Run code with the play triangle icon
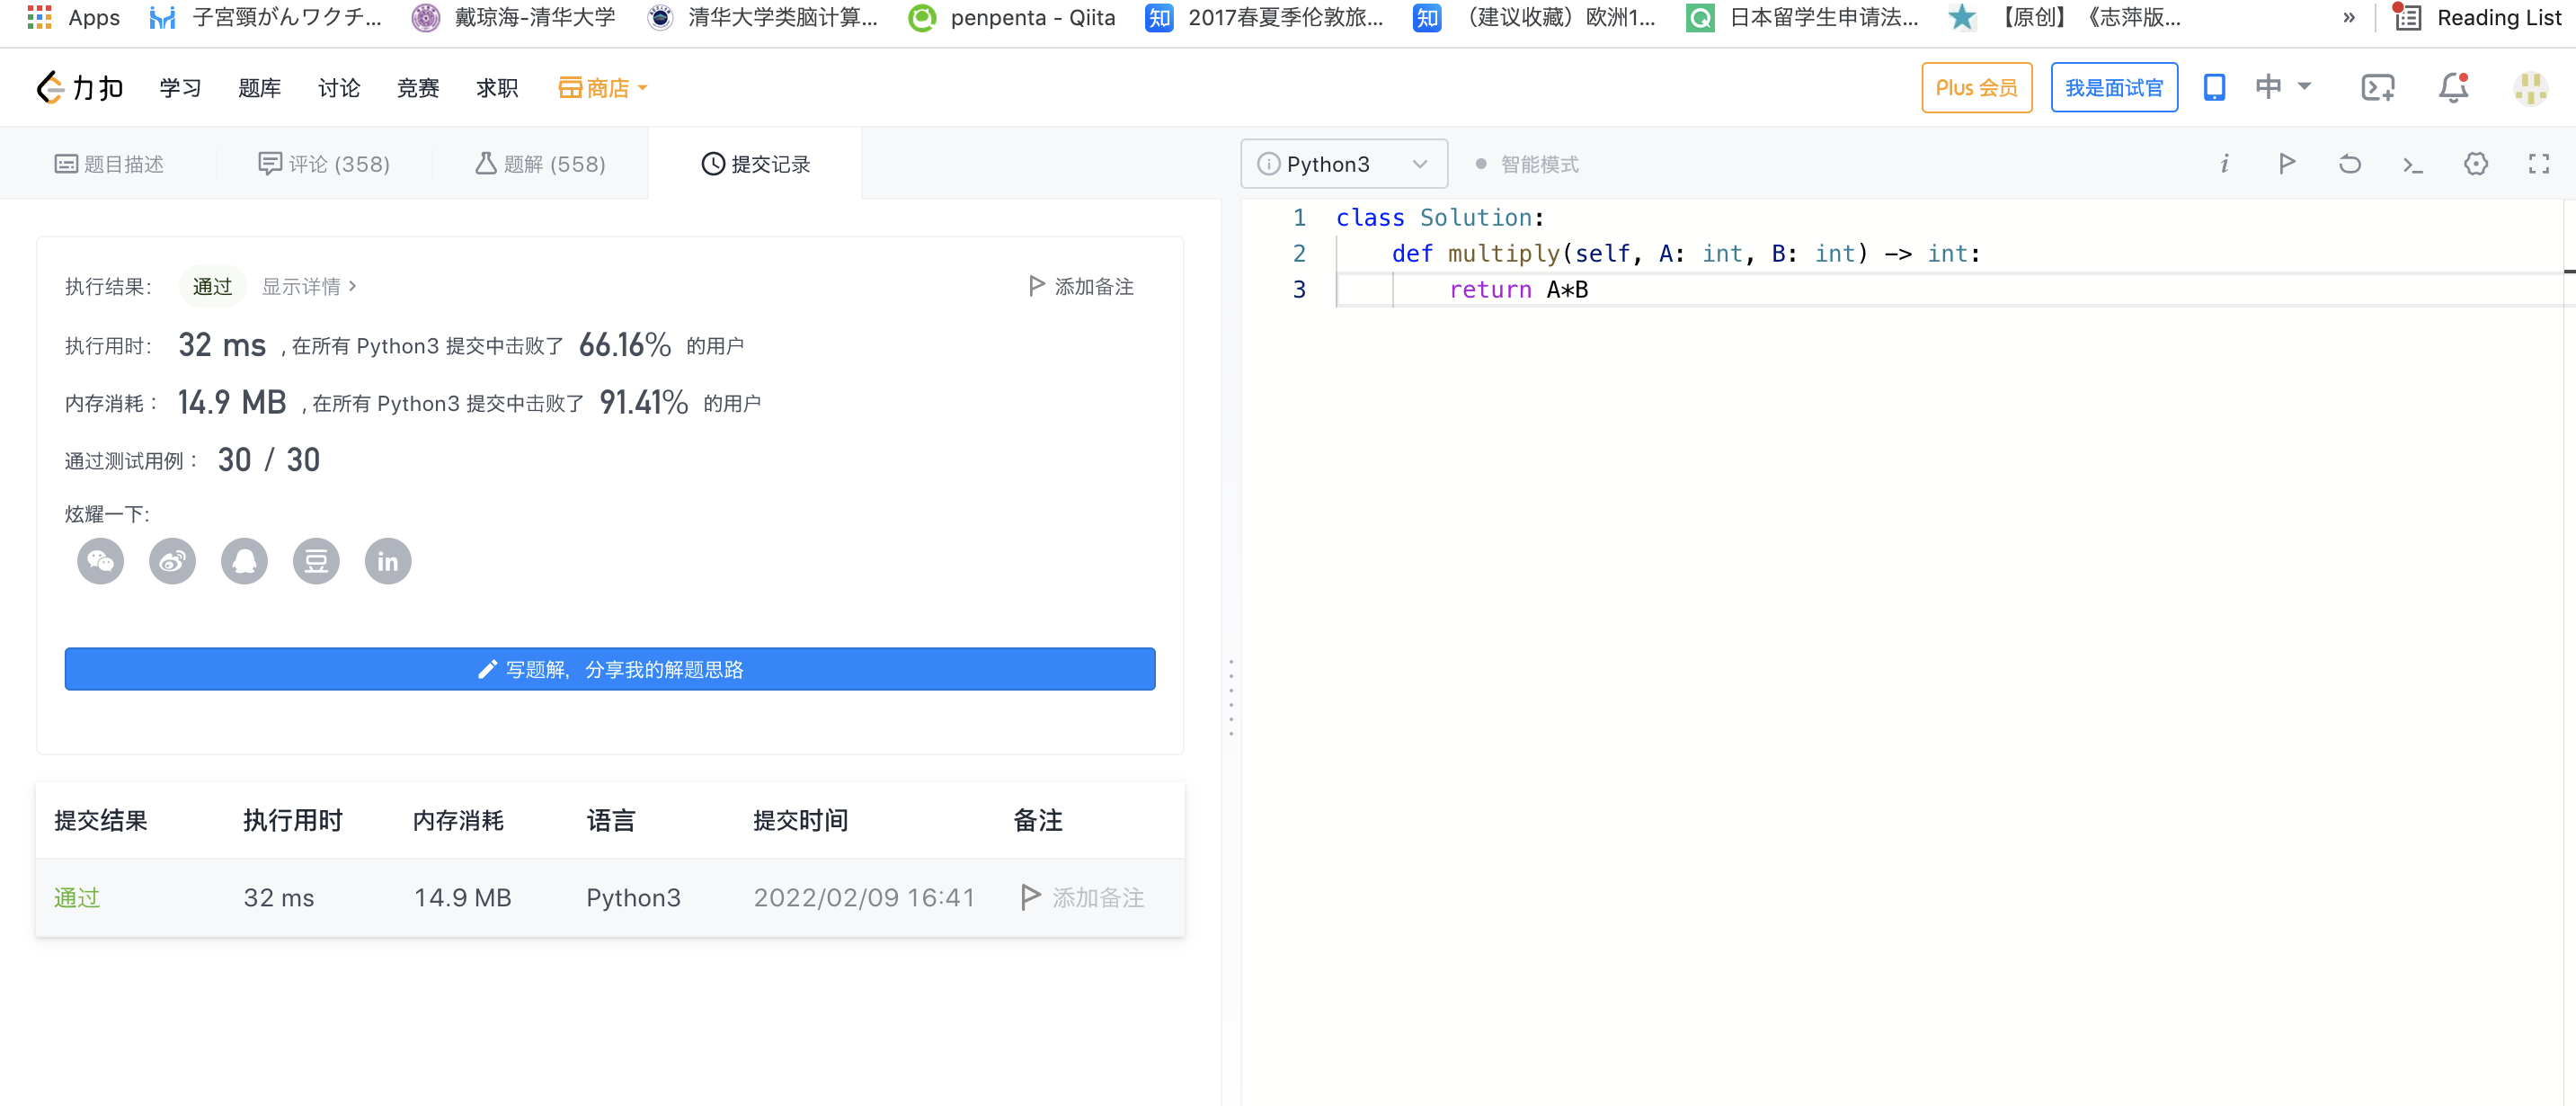This screenshot has width=2576, height=1106. pos(2286,164)
